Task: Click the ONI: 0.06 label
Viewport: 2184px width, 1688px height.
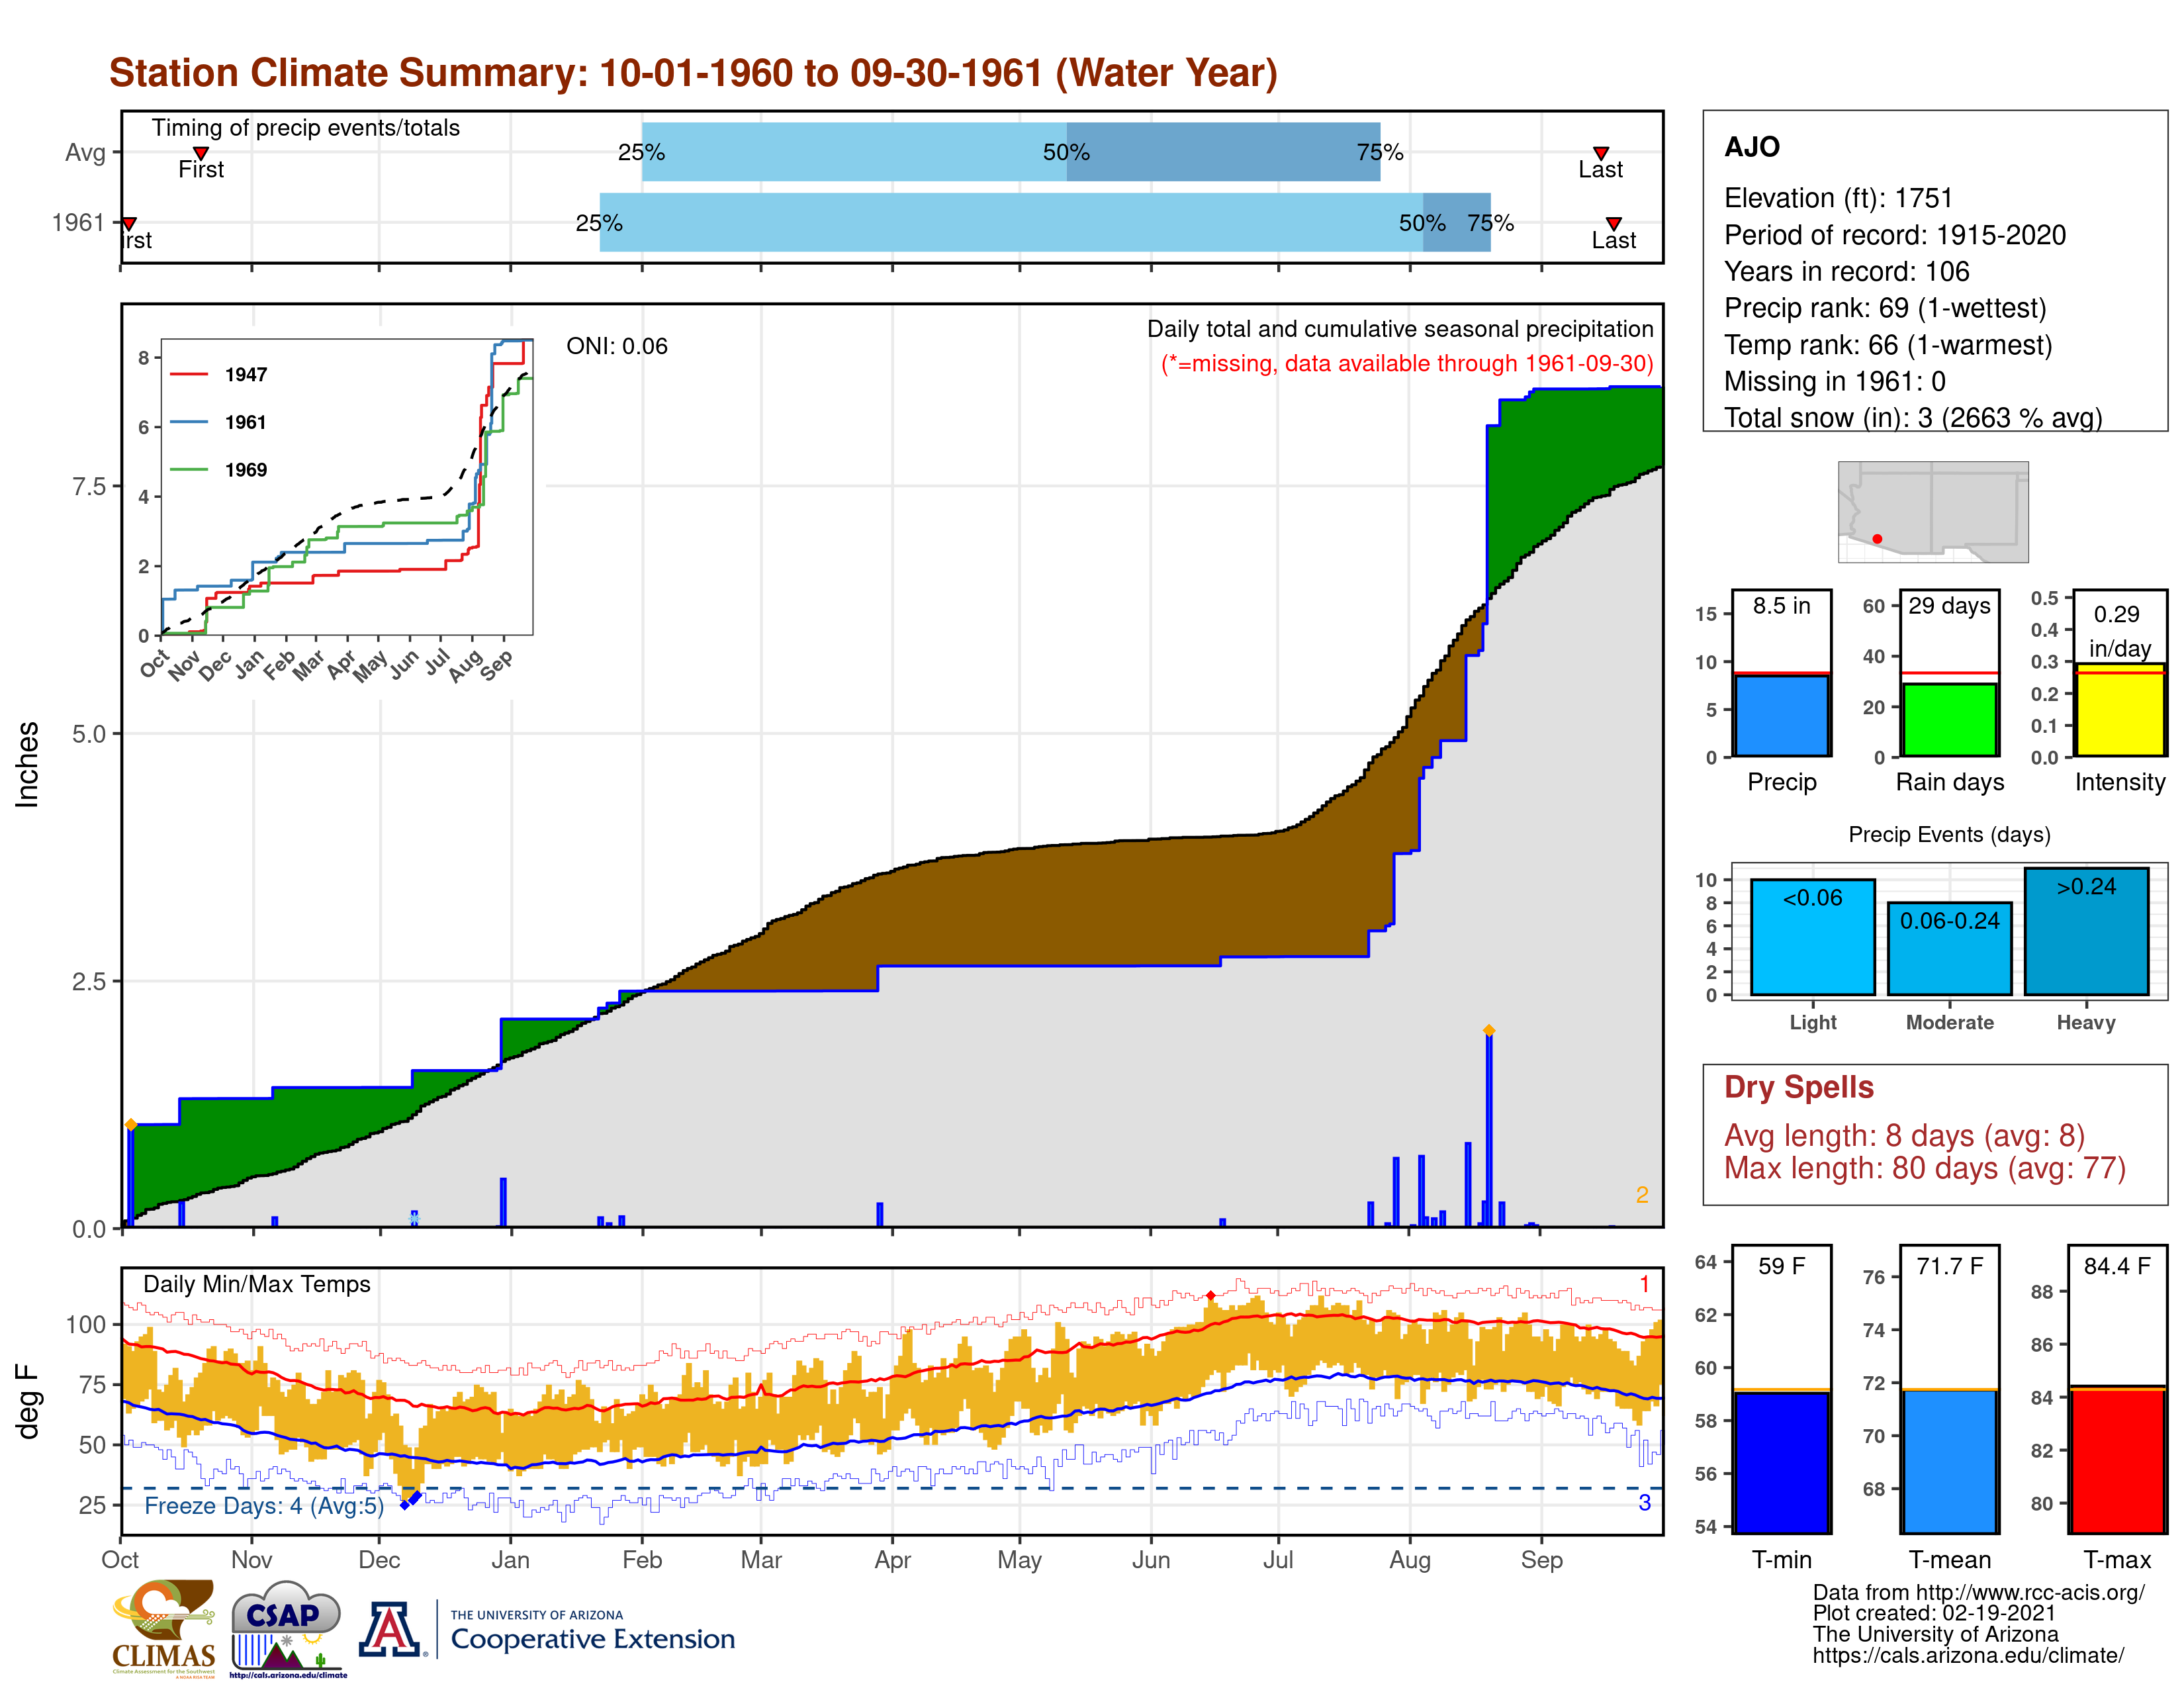Action: pos(617,346)
